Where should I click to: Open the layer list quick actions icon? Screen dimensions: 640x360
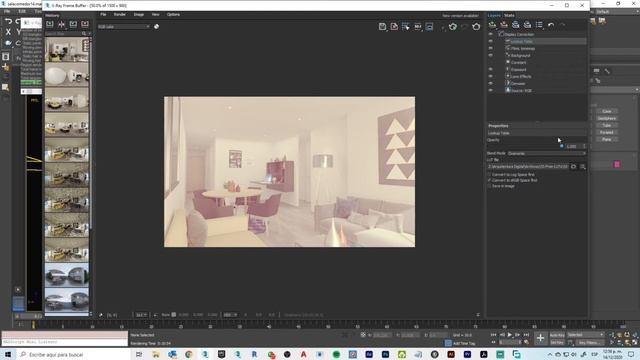pos(539,25)
